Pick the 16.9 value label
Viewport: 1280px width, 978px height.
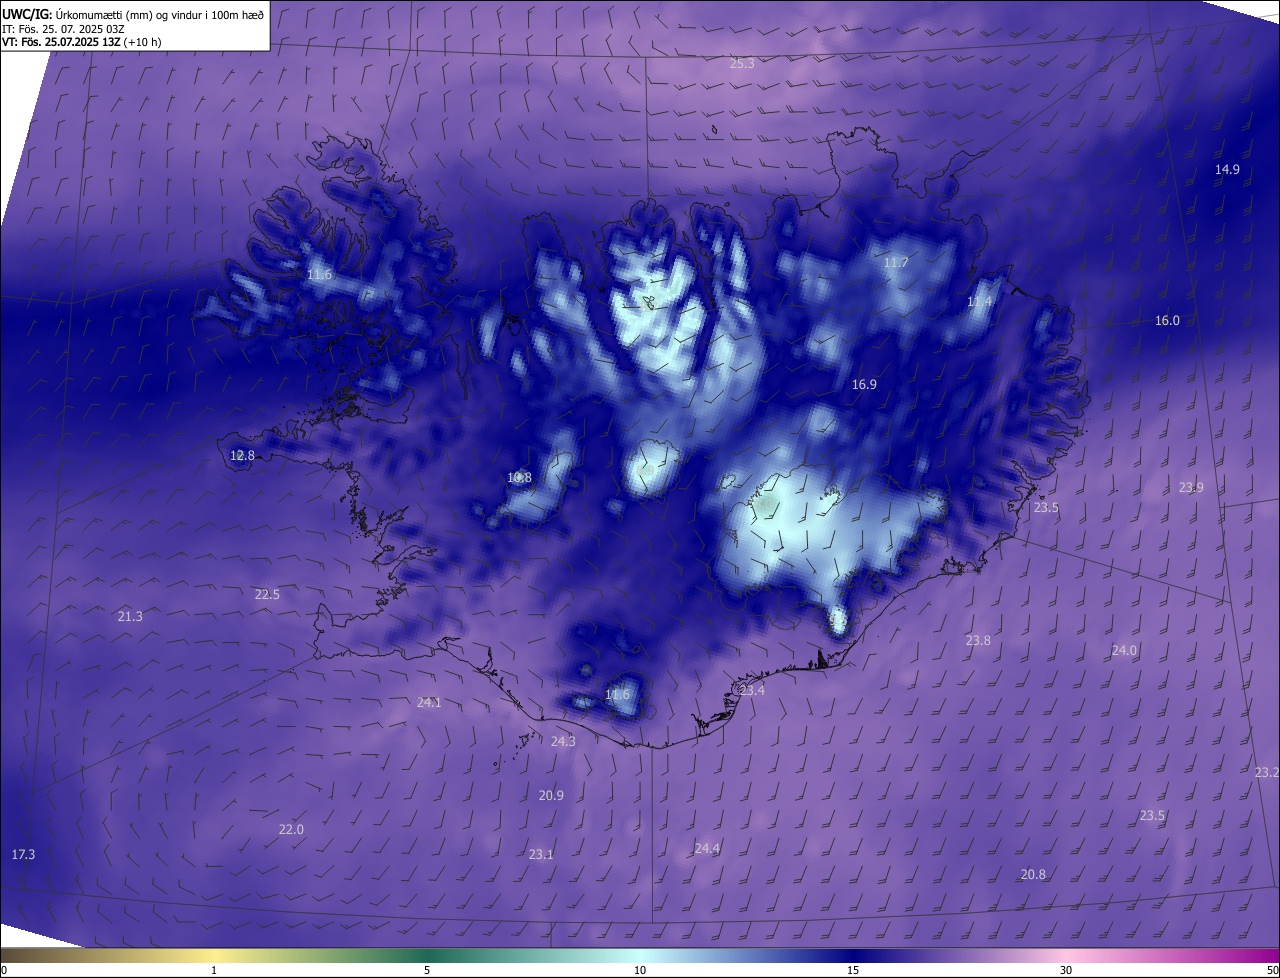[x=864, y=384]
